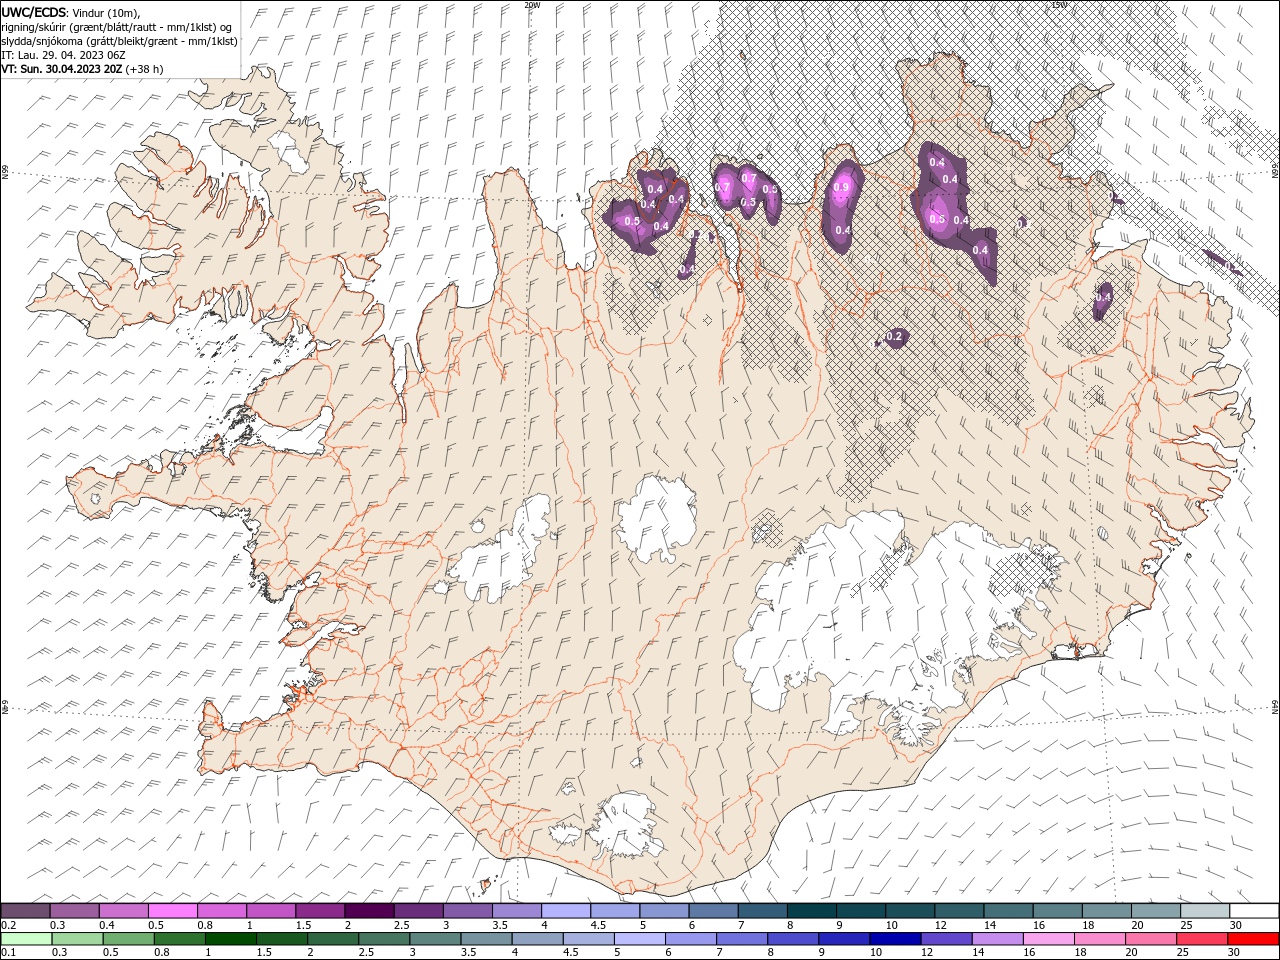Select the light grey swatch labeled 25 in snow scale
The height and width of the screenshot is (960, 1280).
pos(1205,910)
